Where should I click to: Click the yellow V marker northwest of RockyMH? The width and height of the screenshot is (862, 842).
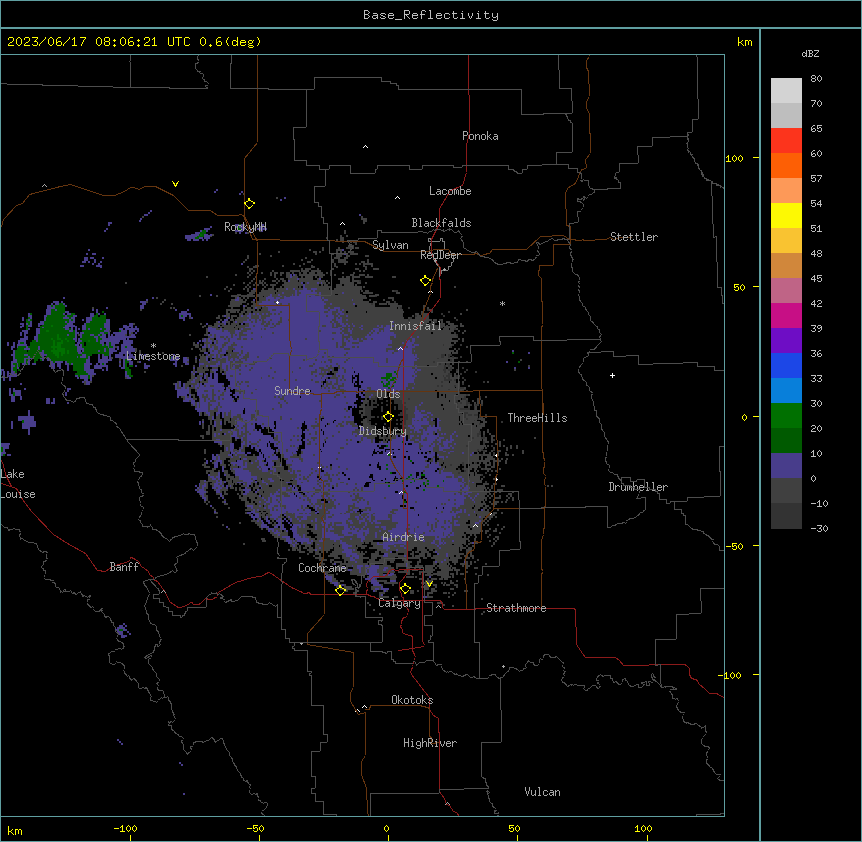(175, 184)
